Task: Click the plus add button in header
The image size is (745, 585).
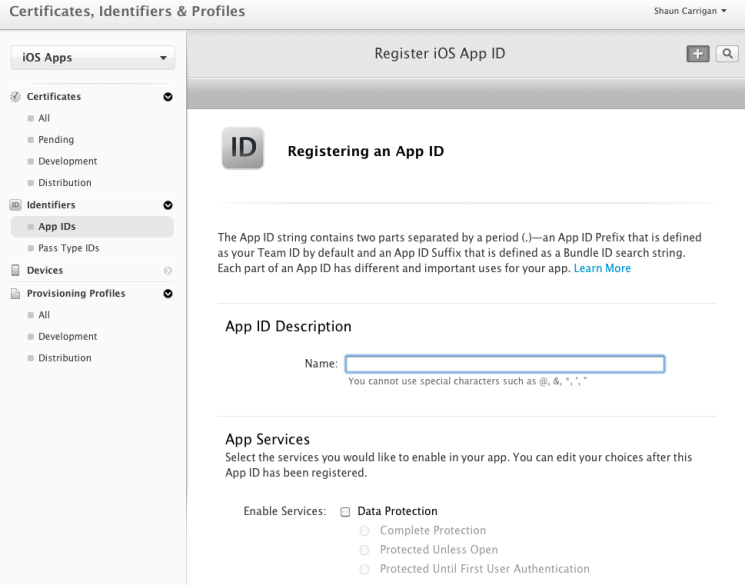Action: tap(693, 54)
